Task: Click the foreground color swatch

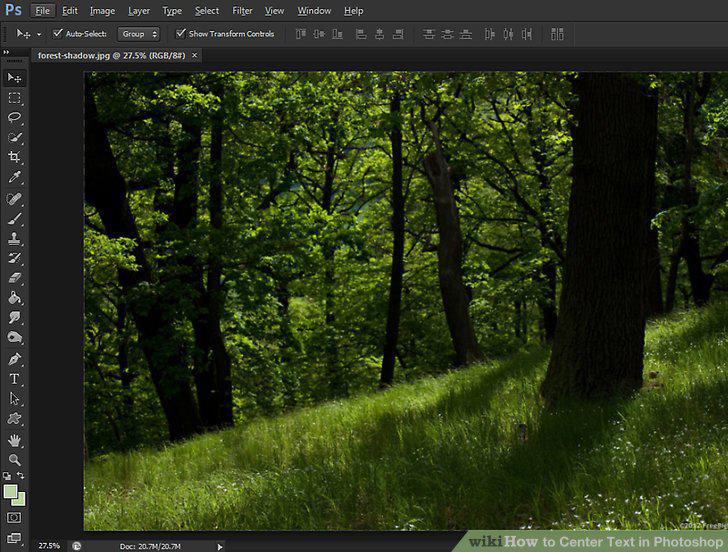Action: 10,492
